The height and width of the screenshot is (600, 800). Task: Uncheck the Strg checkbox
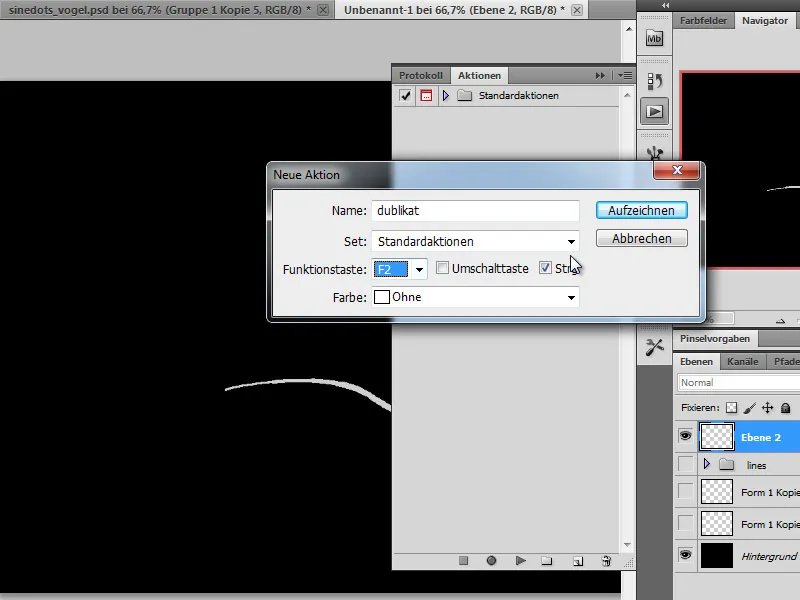click(x=545, y=268)
